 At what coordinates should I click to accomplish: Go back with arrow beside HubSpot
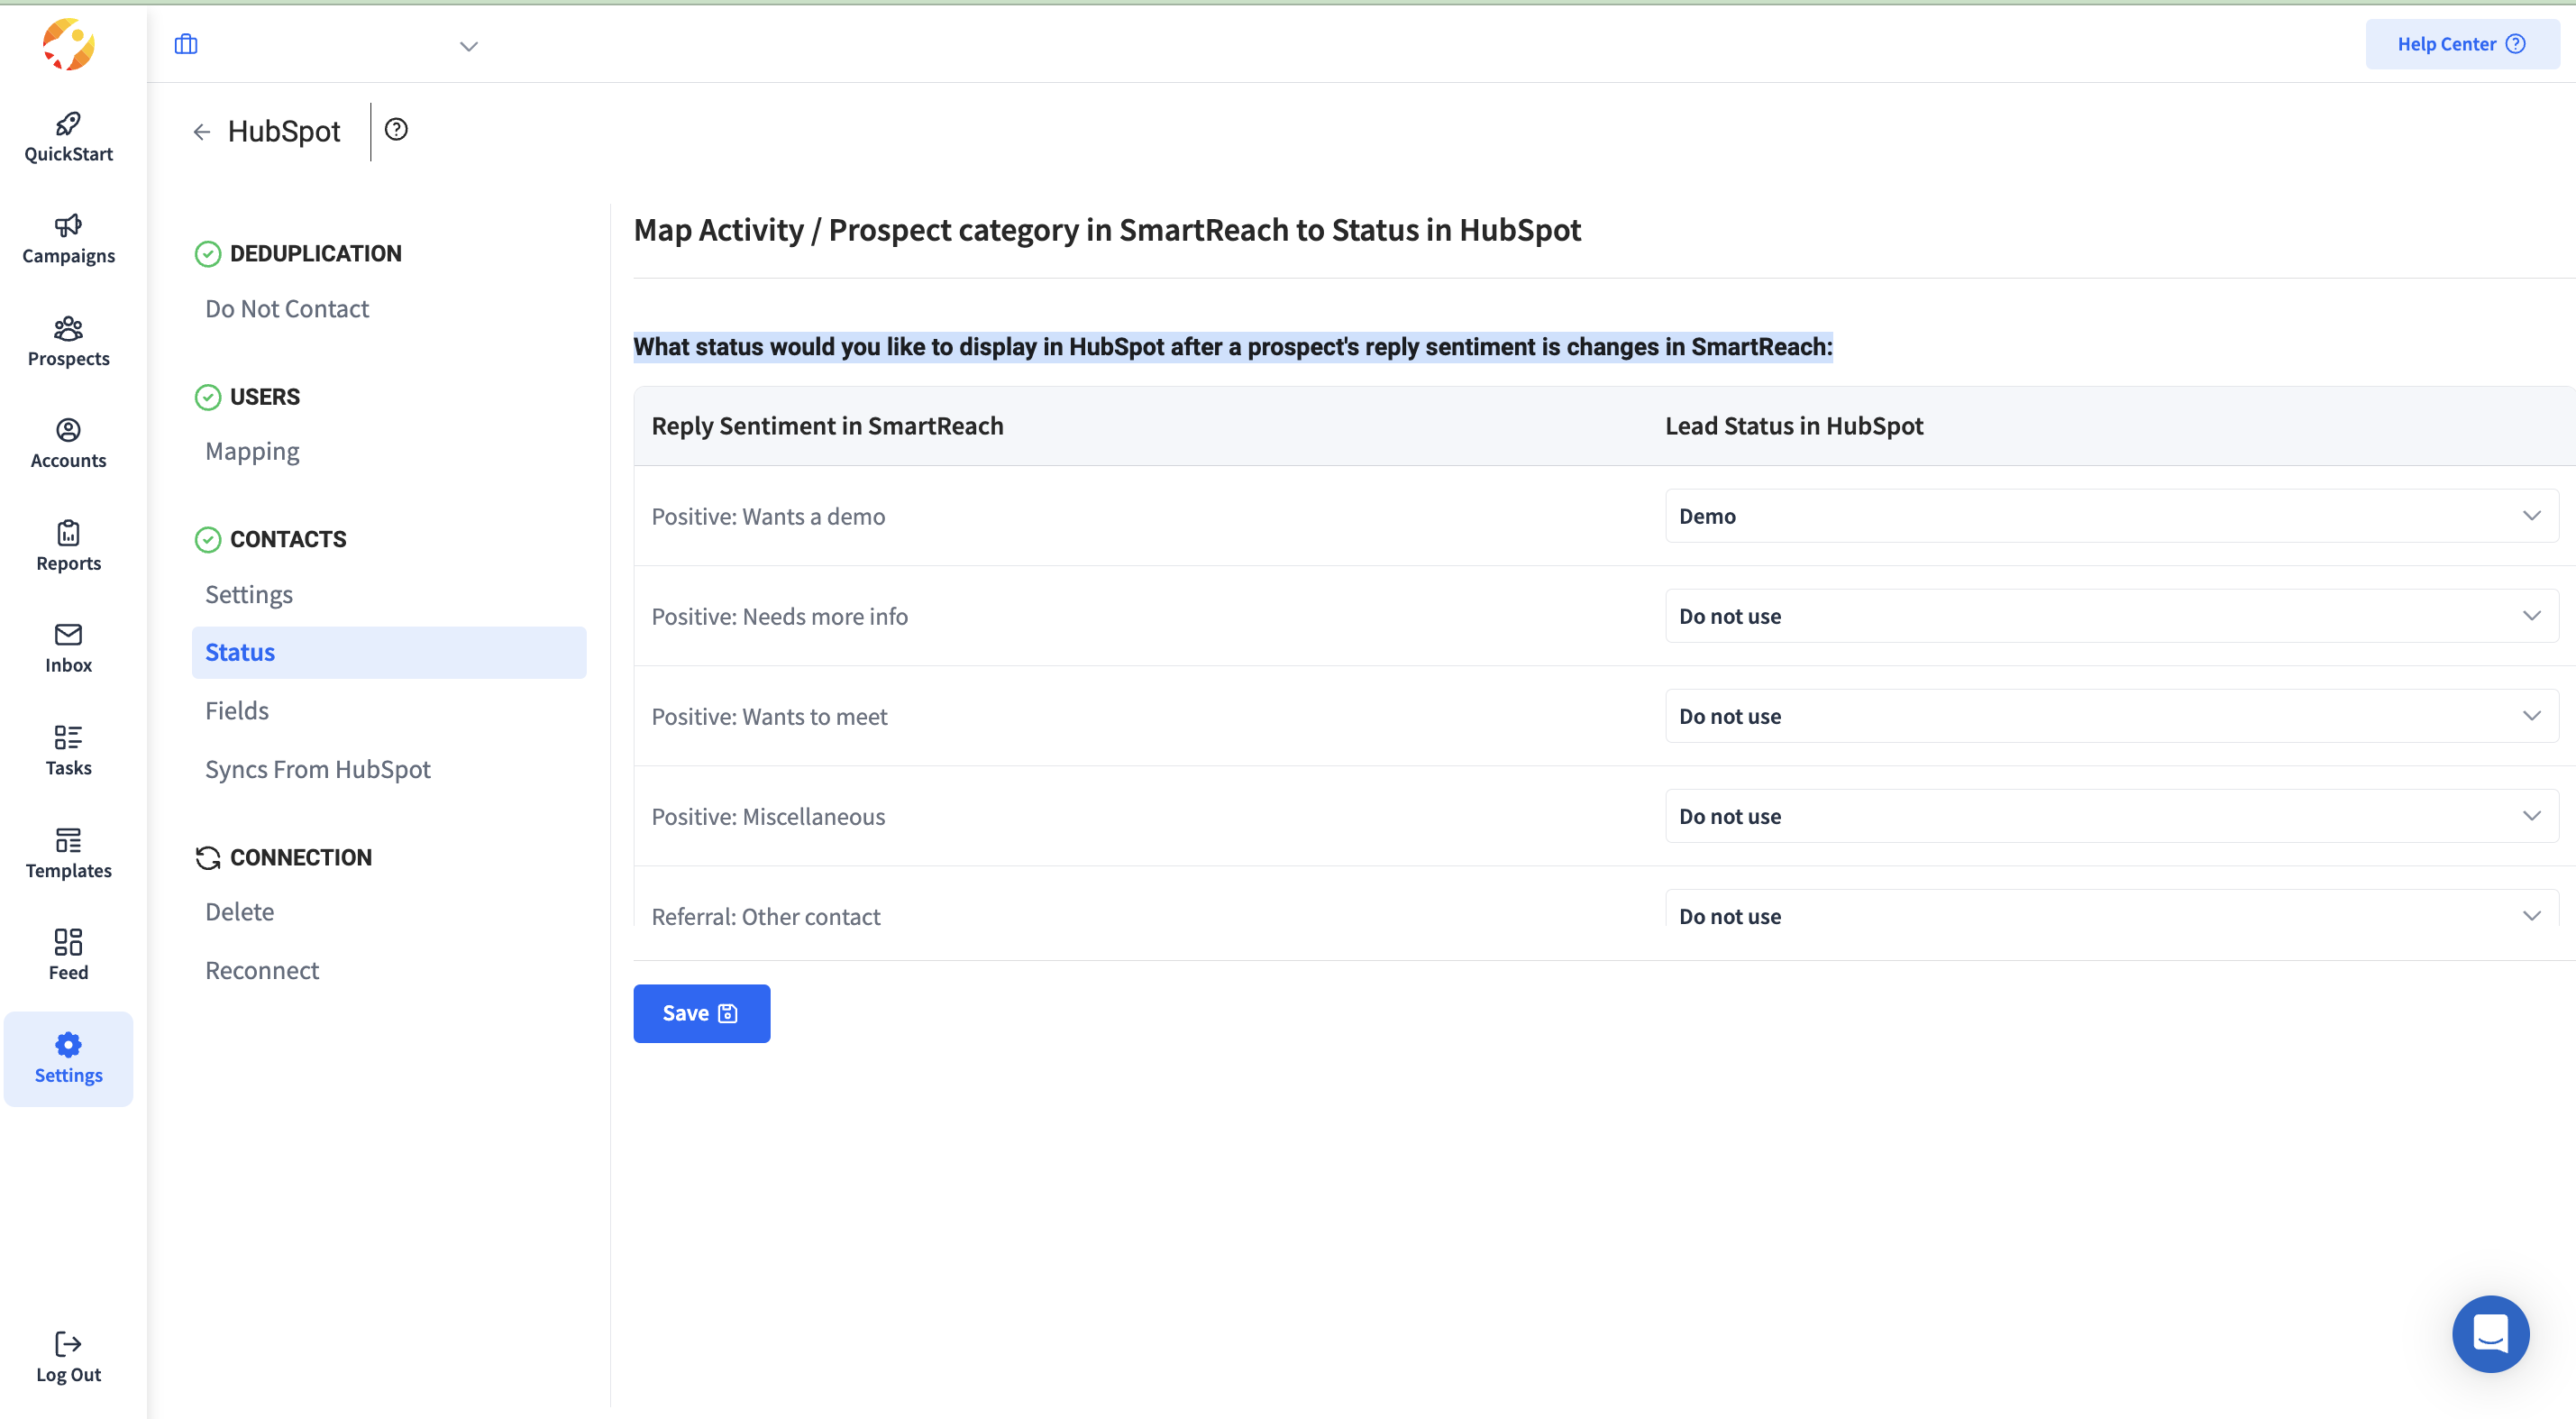[202, 132]
